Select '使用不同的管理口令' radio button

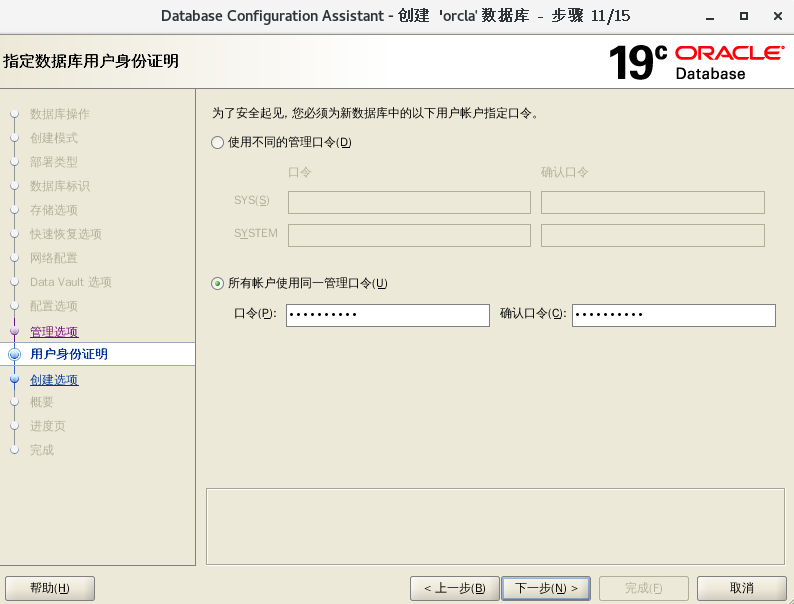click(218, 143)
